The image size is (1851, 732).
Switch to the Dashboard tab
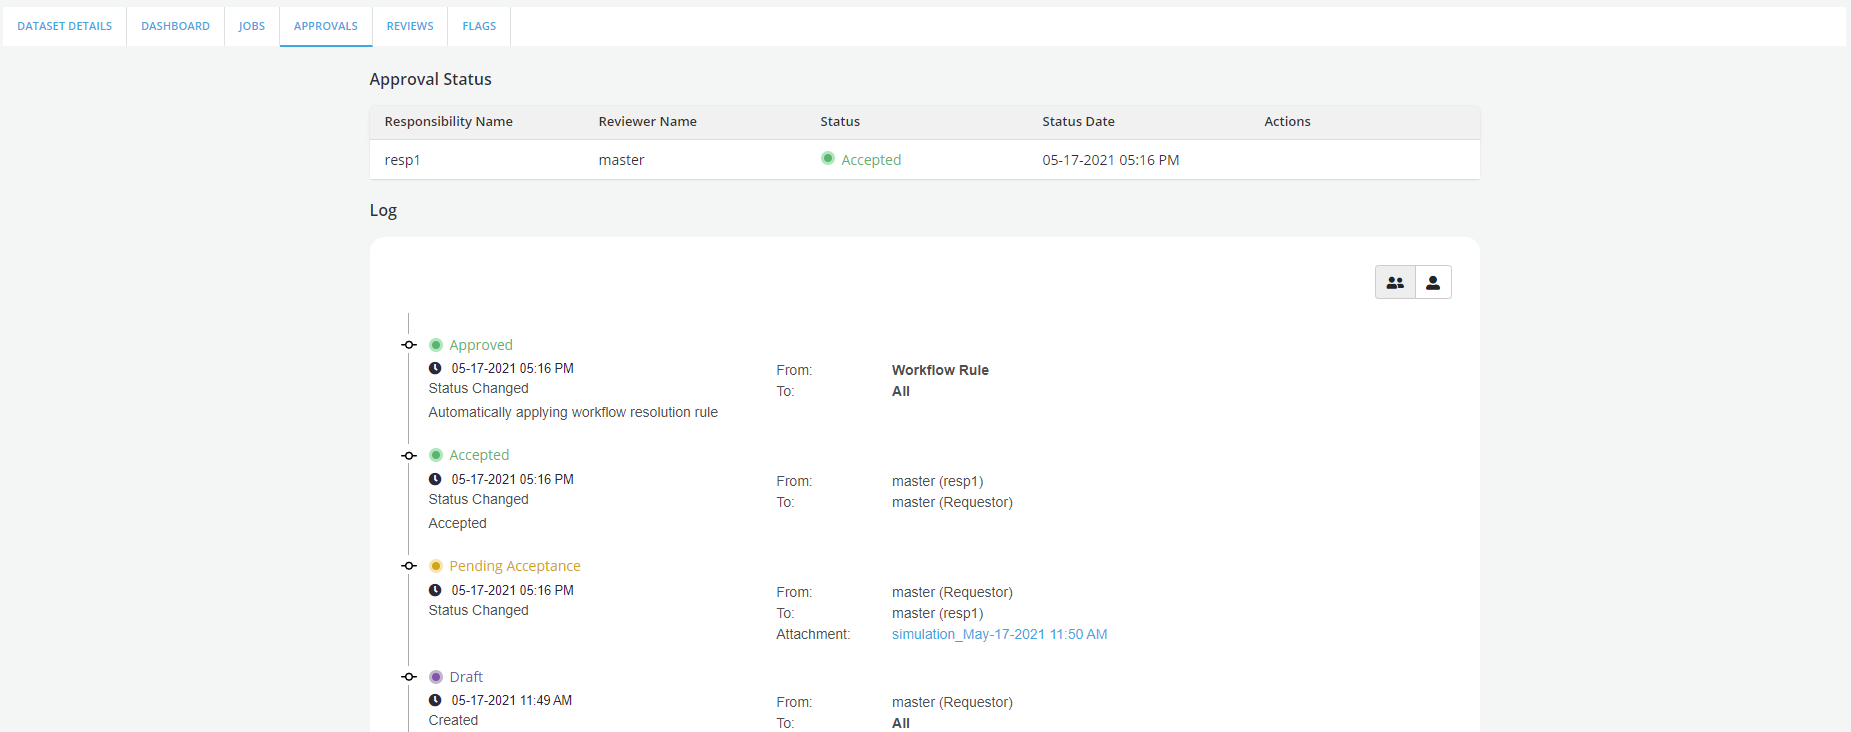point(175,26)
